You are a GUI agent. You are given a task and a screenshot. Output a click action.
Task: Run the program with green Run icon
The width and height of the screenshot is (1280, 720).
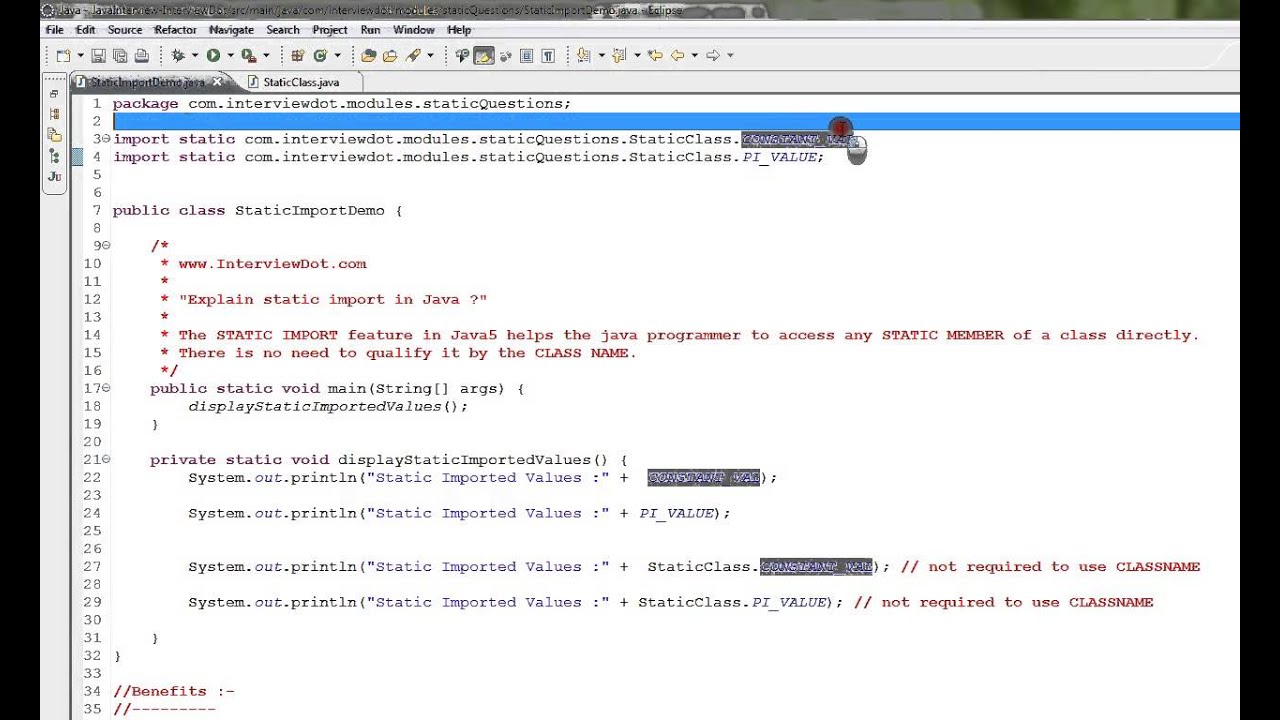[213, 56]
